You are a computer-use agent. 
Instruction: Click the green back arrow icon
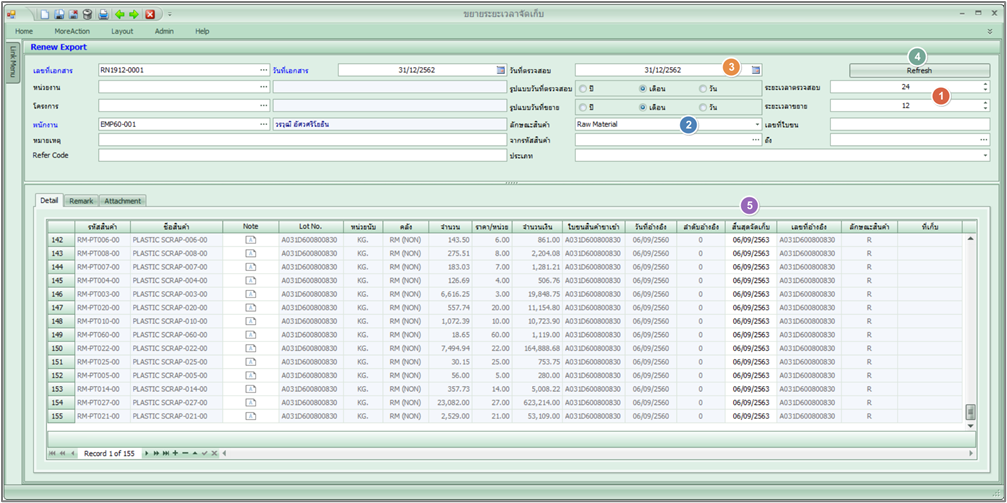[x=120, y=15]
